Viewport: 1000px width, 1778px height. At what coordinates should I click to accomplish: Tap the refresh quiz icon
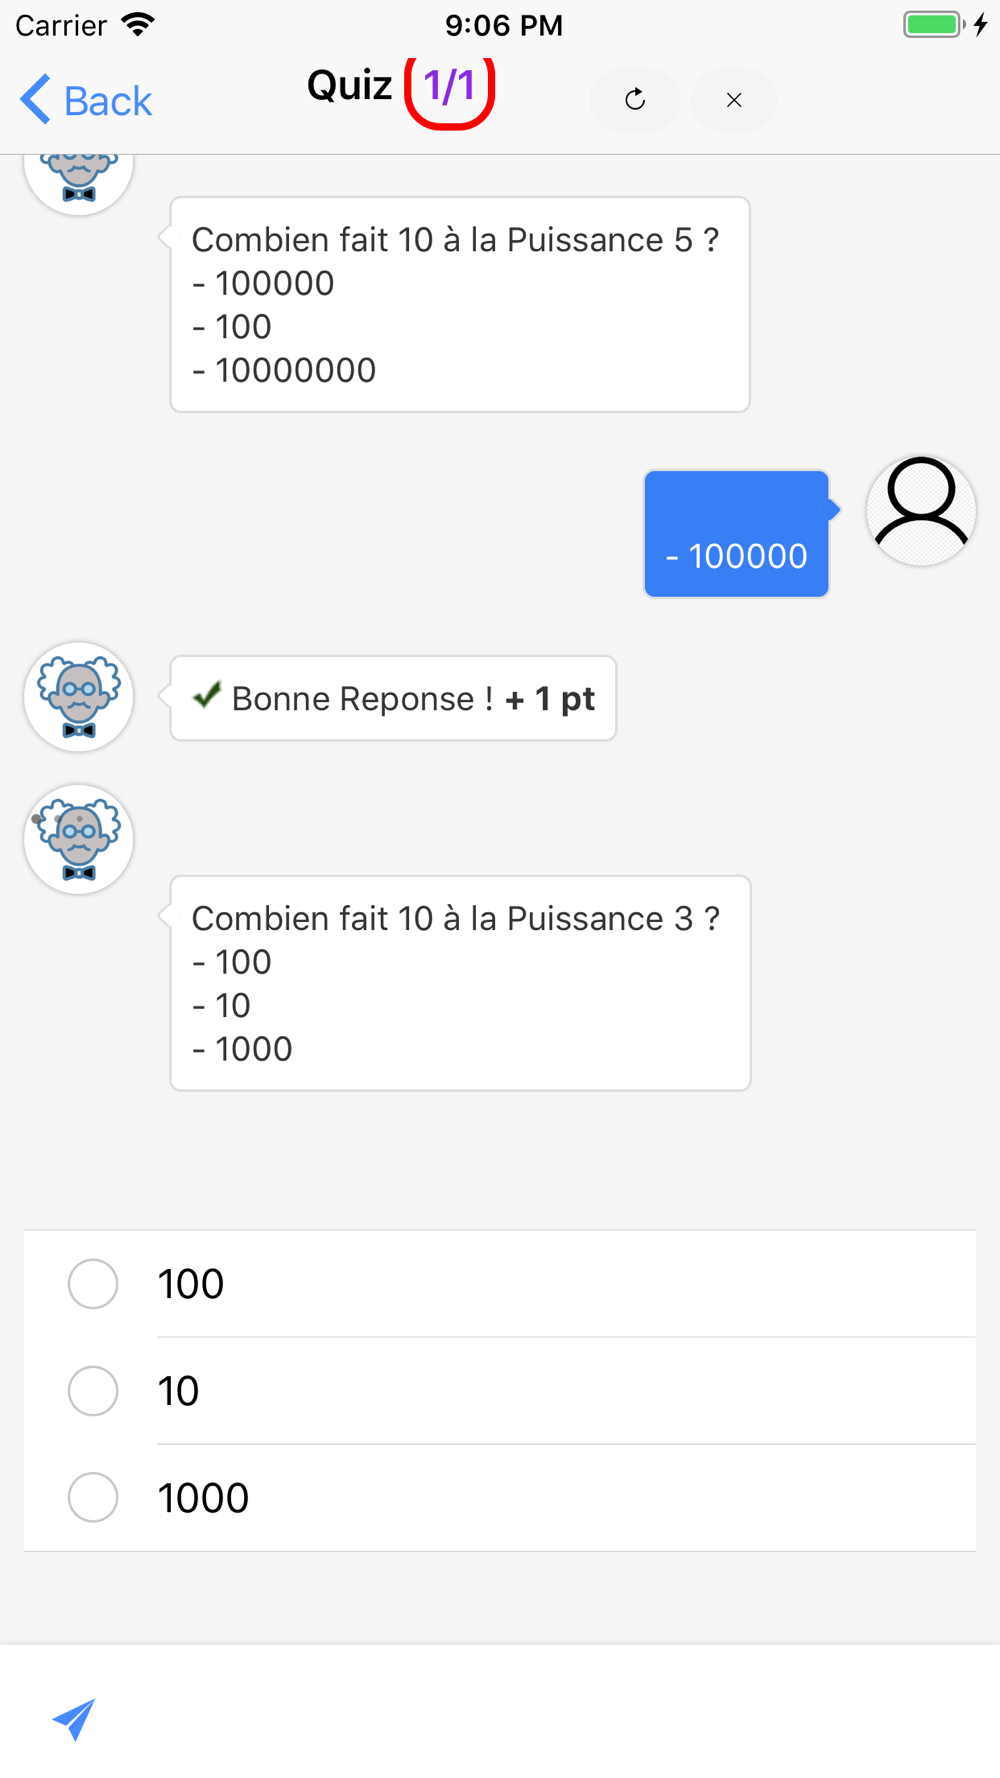coord(635,100)
